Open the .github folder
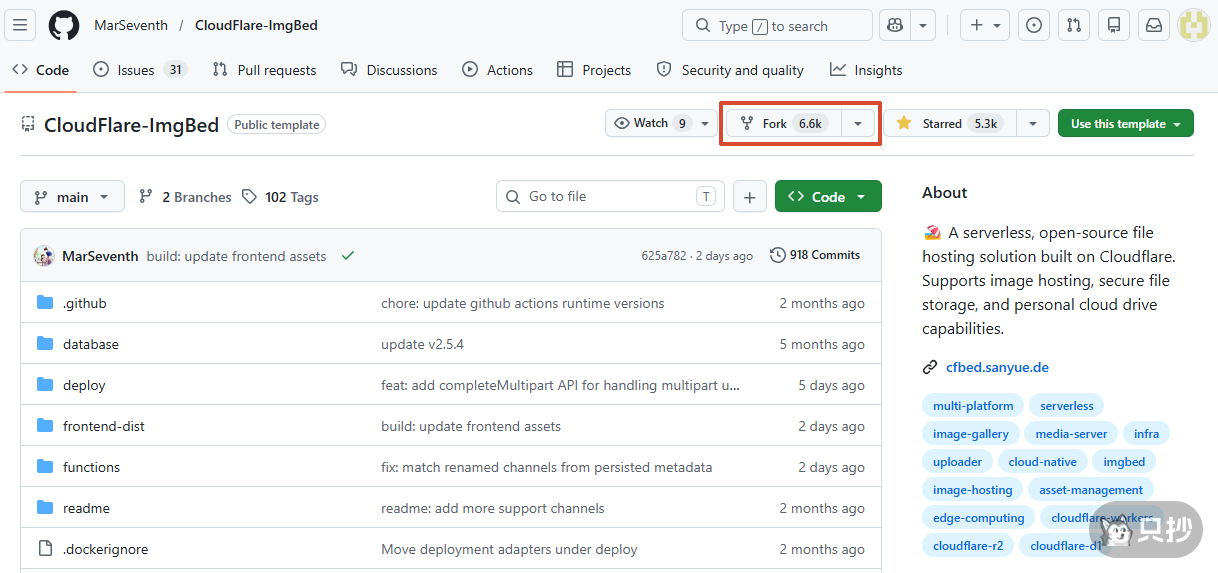 [84, 303]
